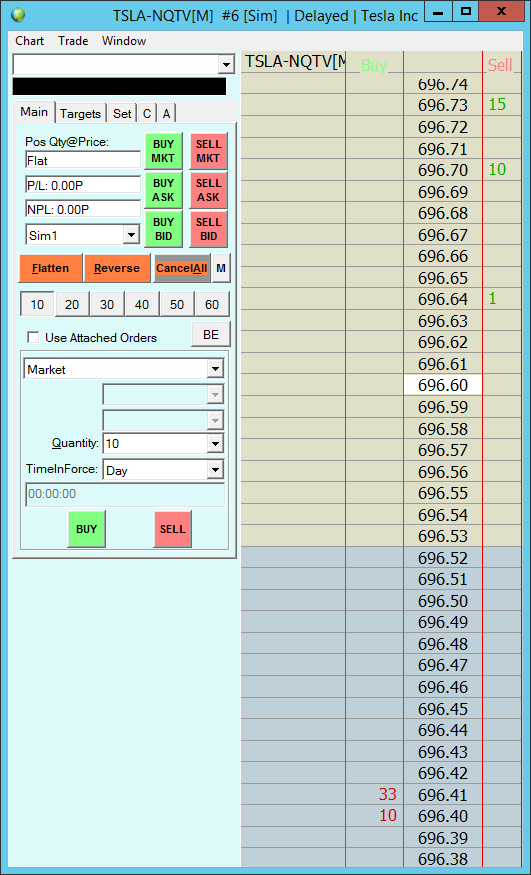Click the sell quantity 10 at 696.70
The height and width of the screenshot is (875, 531).
(x=498, y=170)
